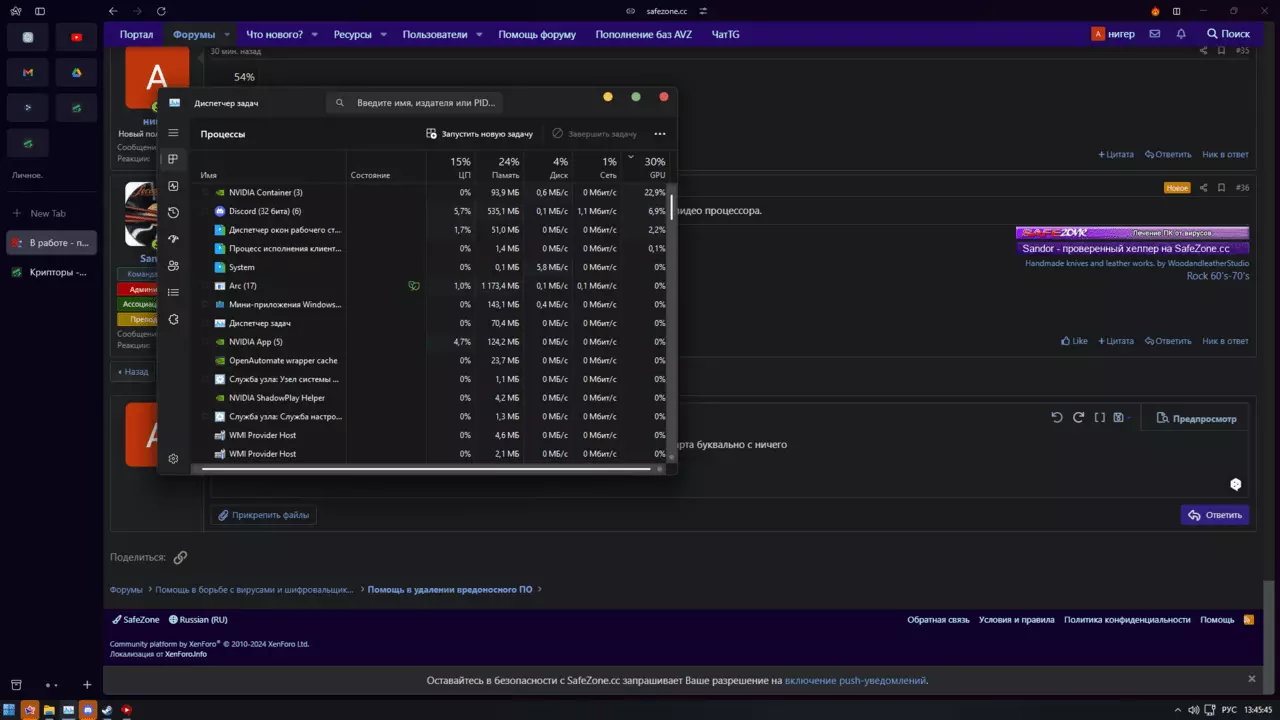Open the Users page in Task Manager sidebar
Image resolution: width=1280 pixels, height=720 pixels.
[173, 266]
